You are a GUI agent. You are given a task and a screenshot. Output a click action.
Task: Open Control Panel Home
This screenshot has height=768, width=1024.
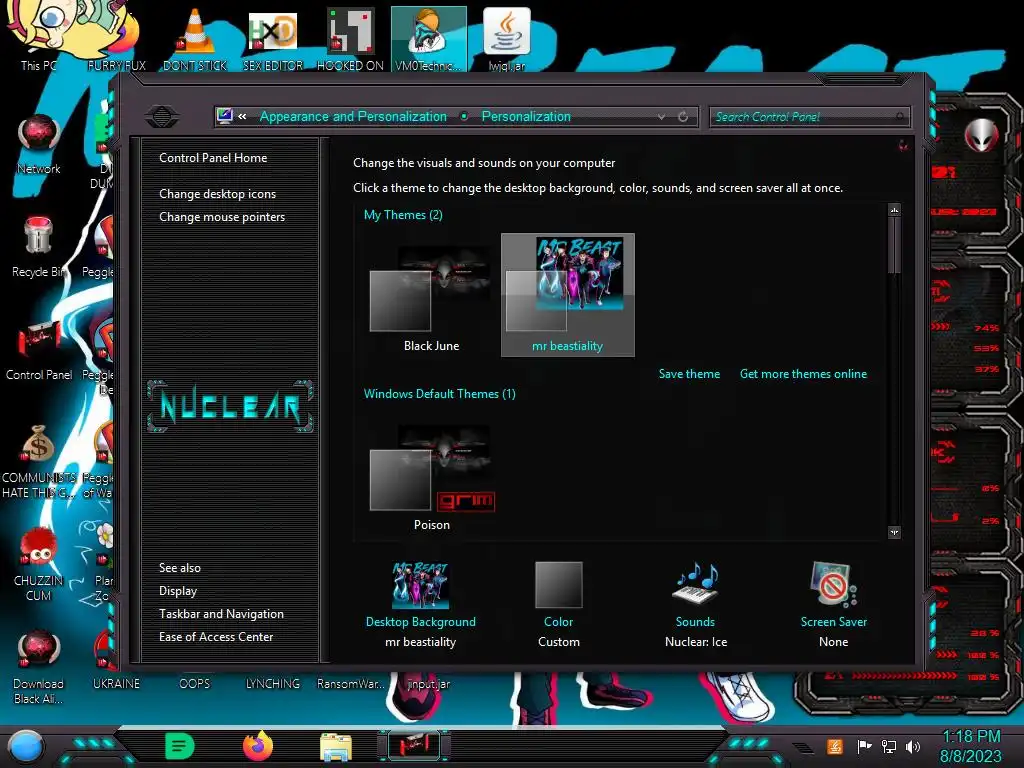[213, 157]
